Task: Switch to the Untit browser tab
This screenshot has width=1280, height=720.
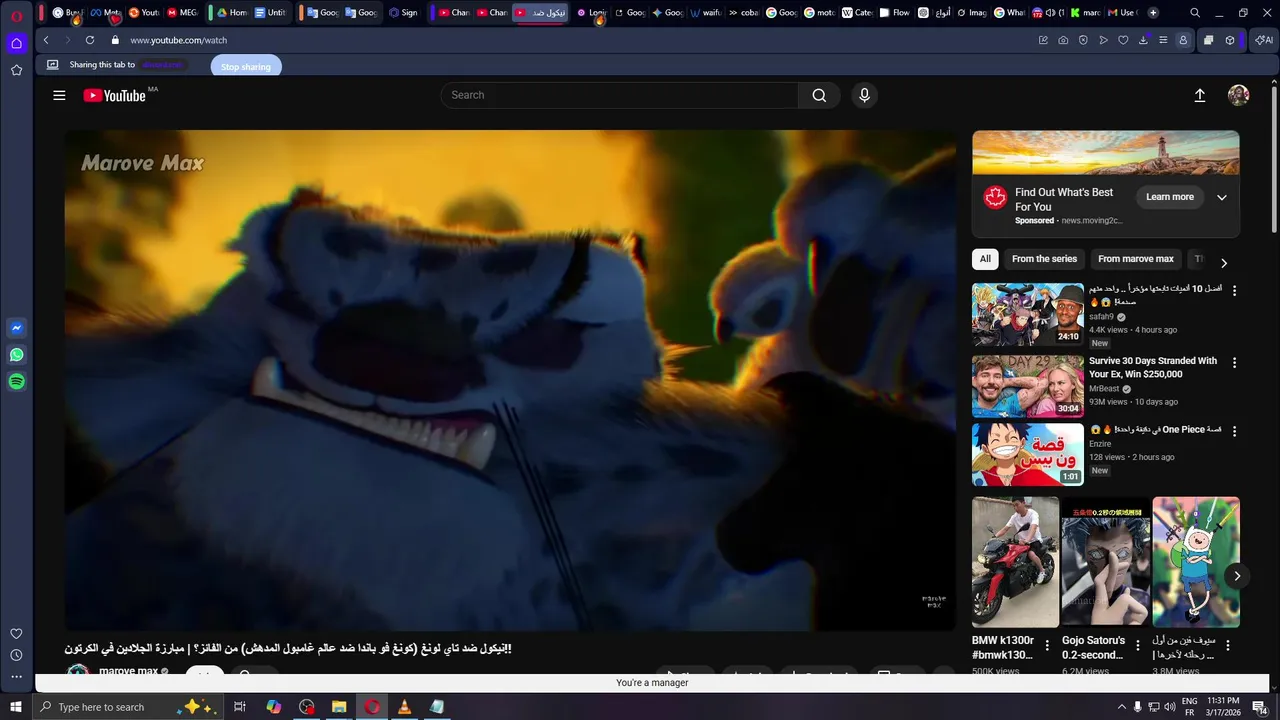Action: (270, 13)
